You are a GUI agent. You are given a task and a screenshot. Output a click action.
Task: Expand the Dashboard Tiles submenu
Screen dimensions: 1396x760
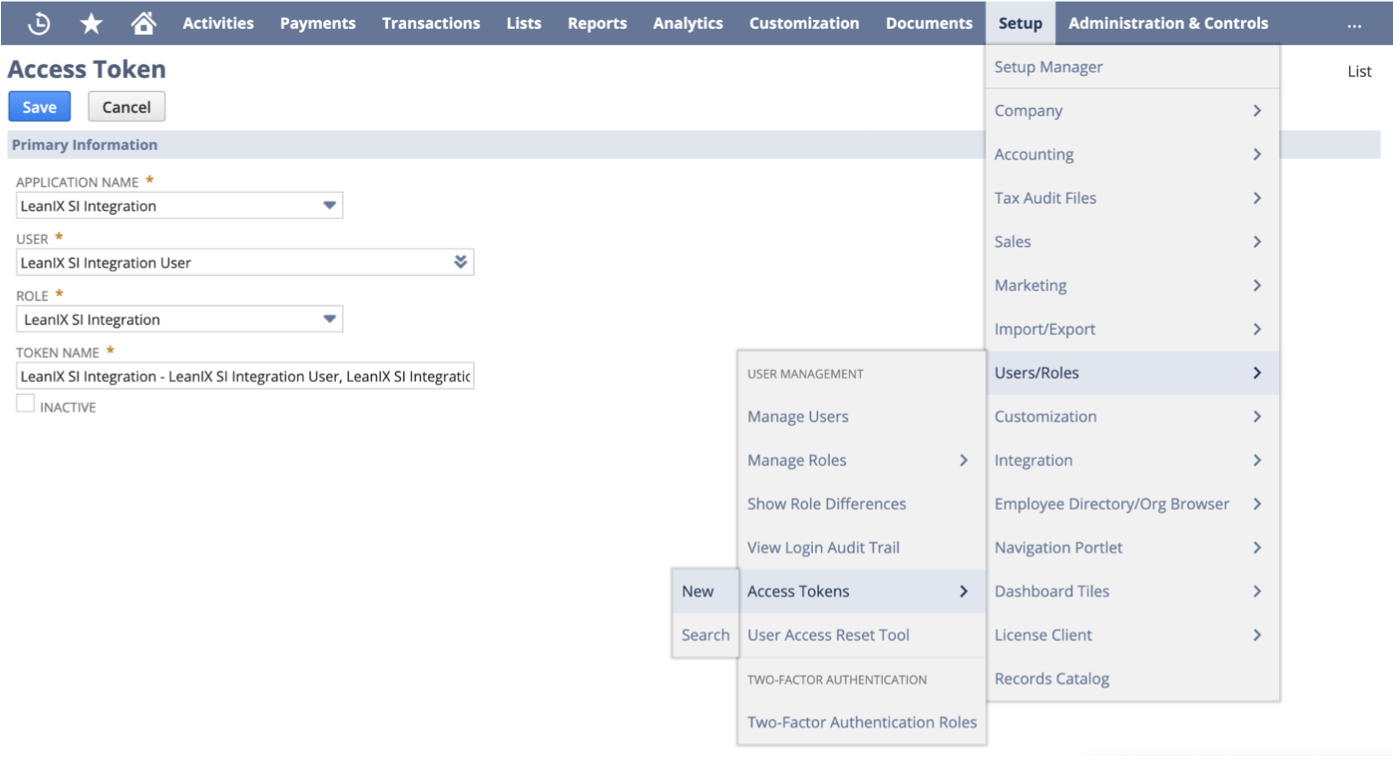pyautogui.click(x=1133, y=591)
